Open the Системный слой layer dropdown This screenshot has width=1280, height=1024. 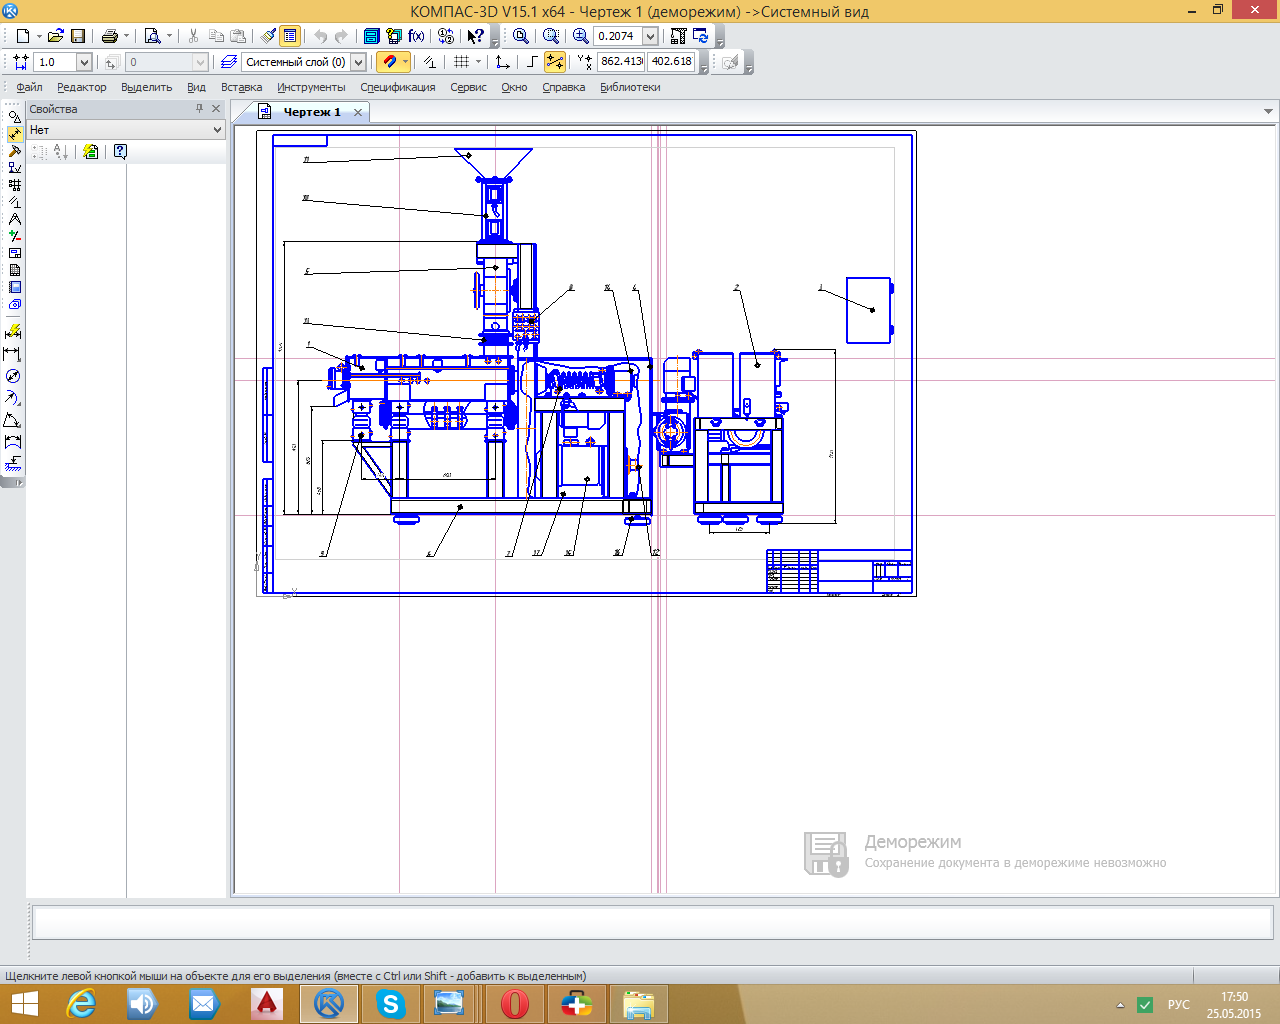358,62
